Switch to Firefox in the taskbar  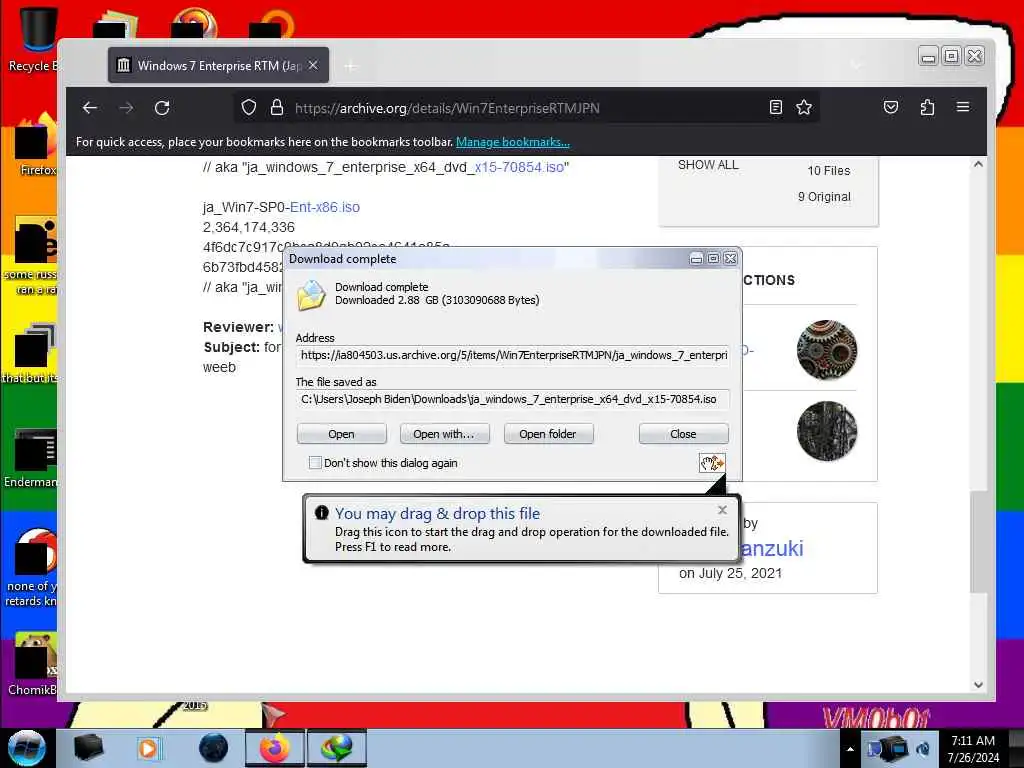275,748
